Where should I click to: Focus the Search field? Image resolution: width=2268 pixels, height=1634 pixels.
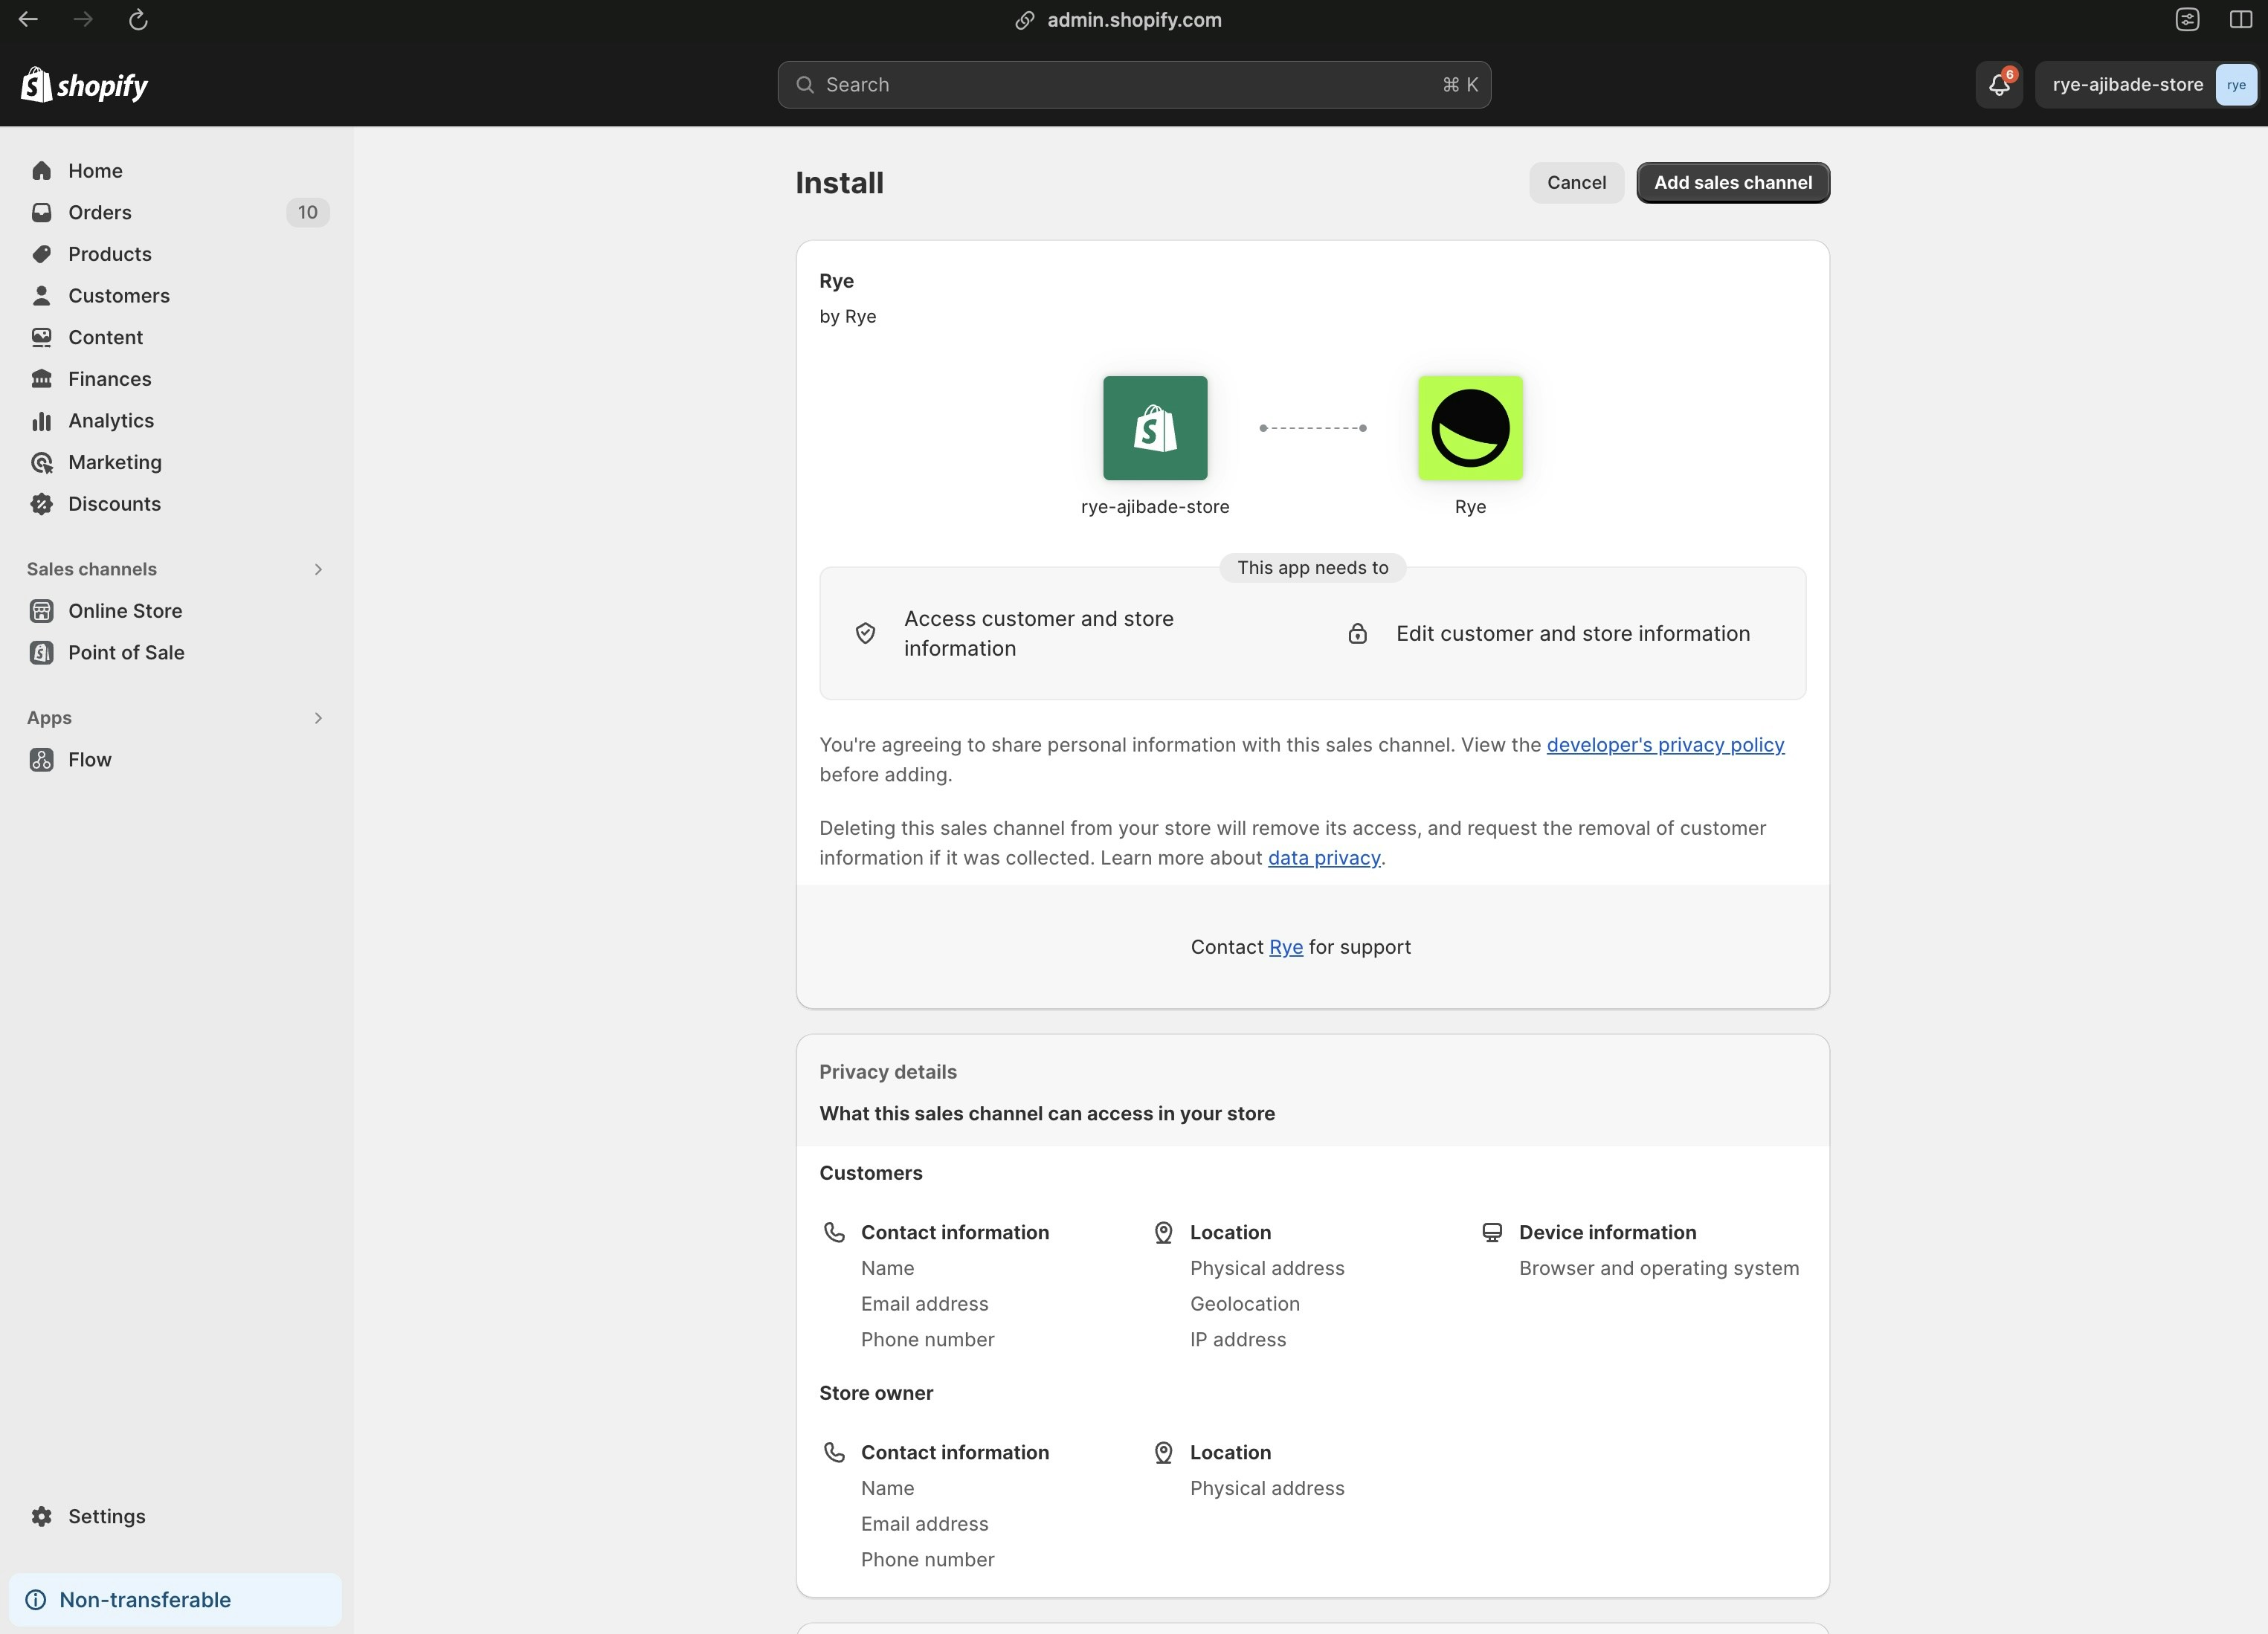[1134, 85]
